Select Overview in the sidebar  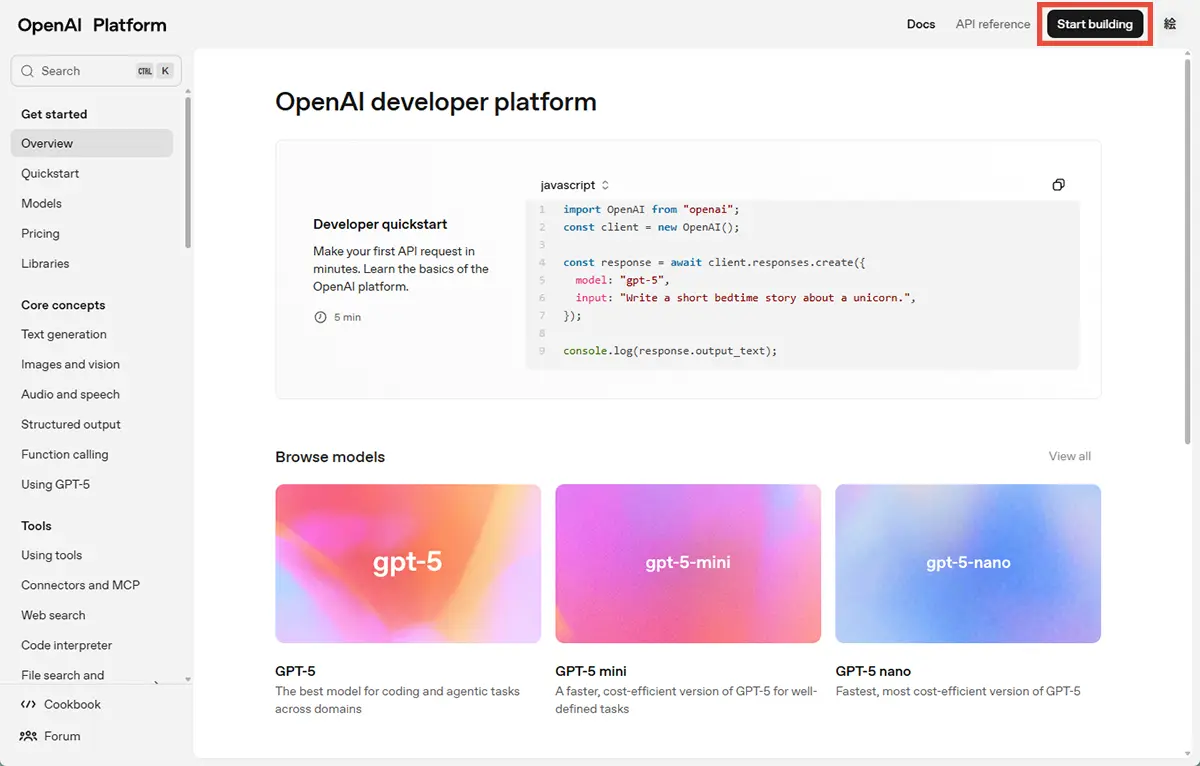click(92, 143)
